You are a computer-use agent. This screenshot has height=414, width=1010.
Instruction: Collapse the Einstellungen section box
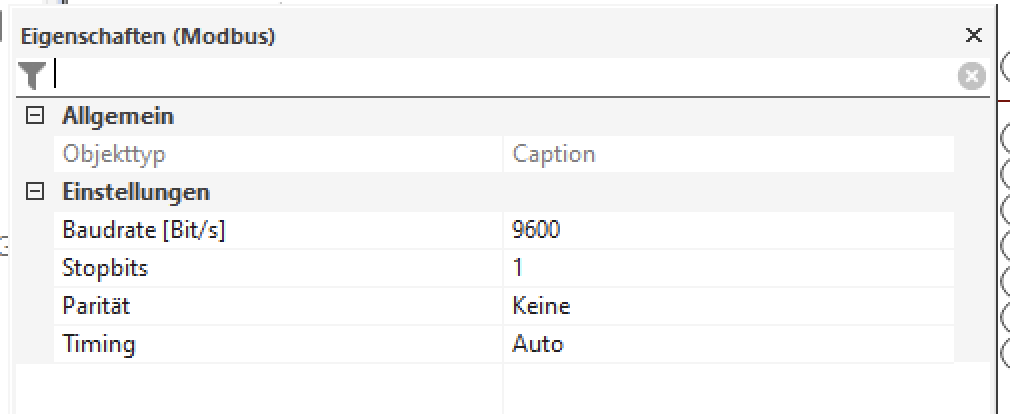tap(36, 192)
